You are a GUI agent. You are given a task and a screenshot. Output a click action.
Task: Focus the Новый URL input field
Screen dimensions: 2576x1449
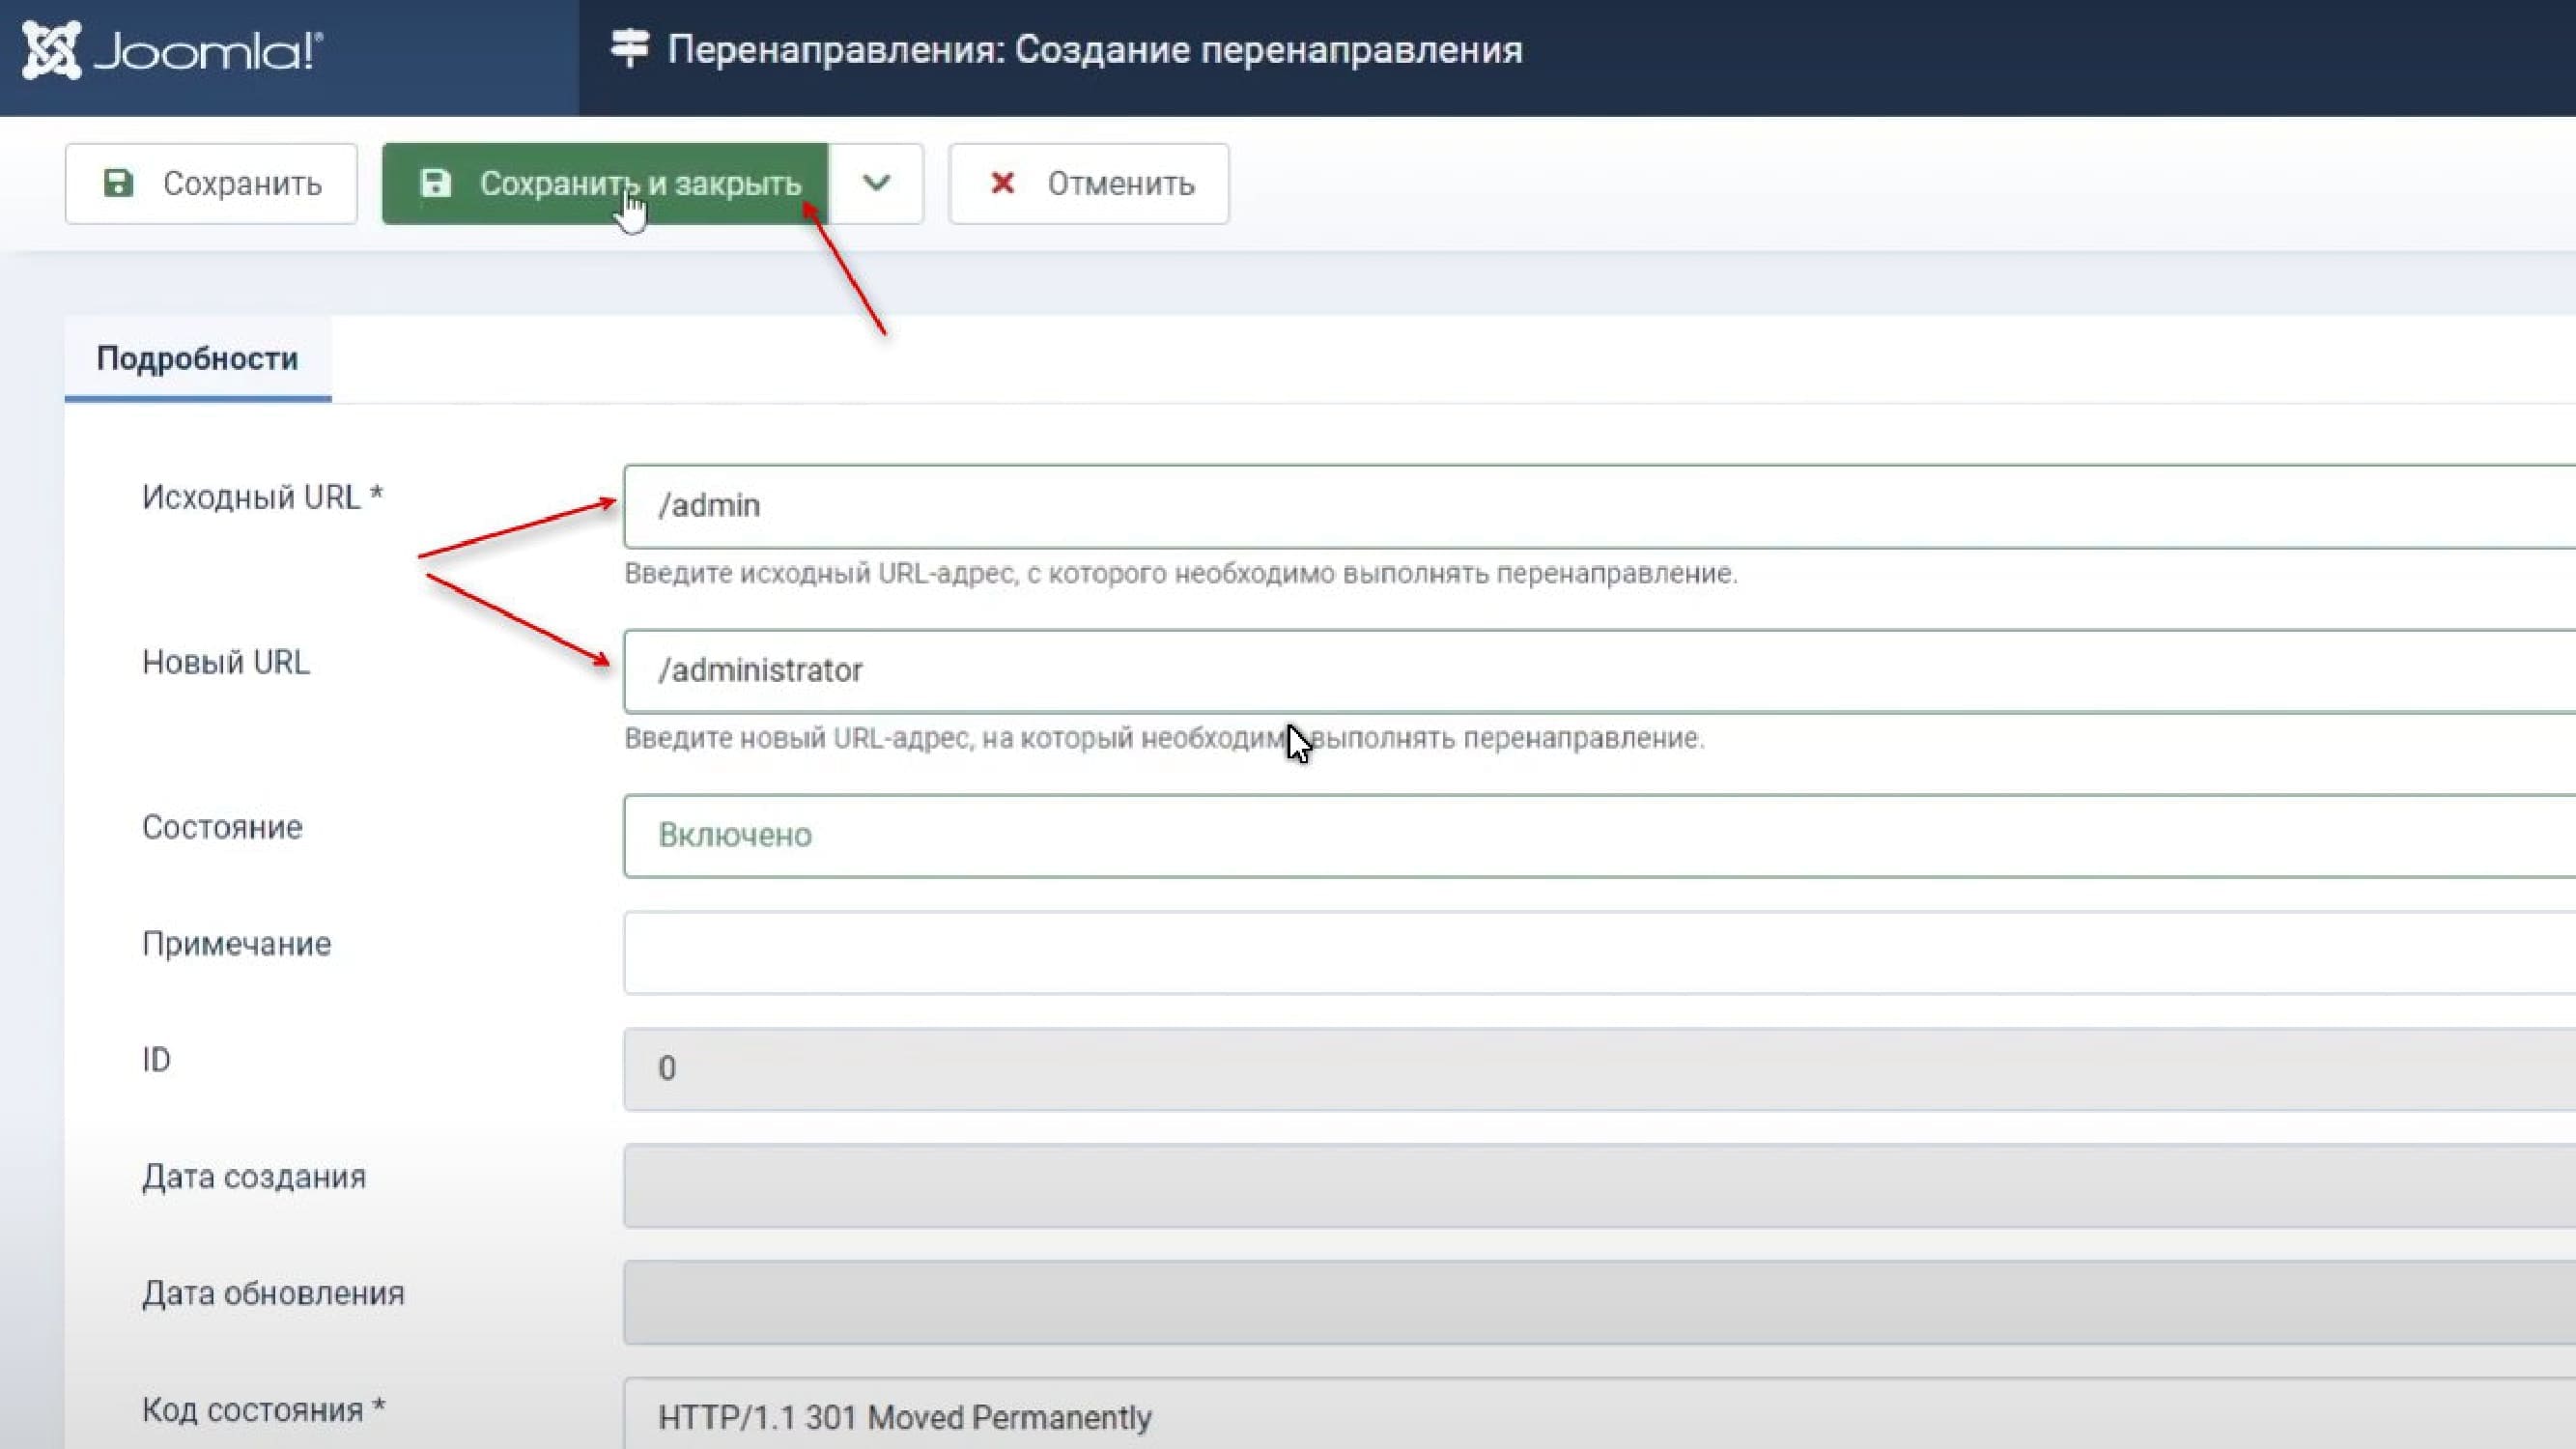(x=1600, y=671)
